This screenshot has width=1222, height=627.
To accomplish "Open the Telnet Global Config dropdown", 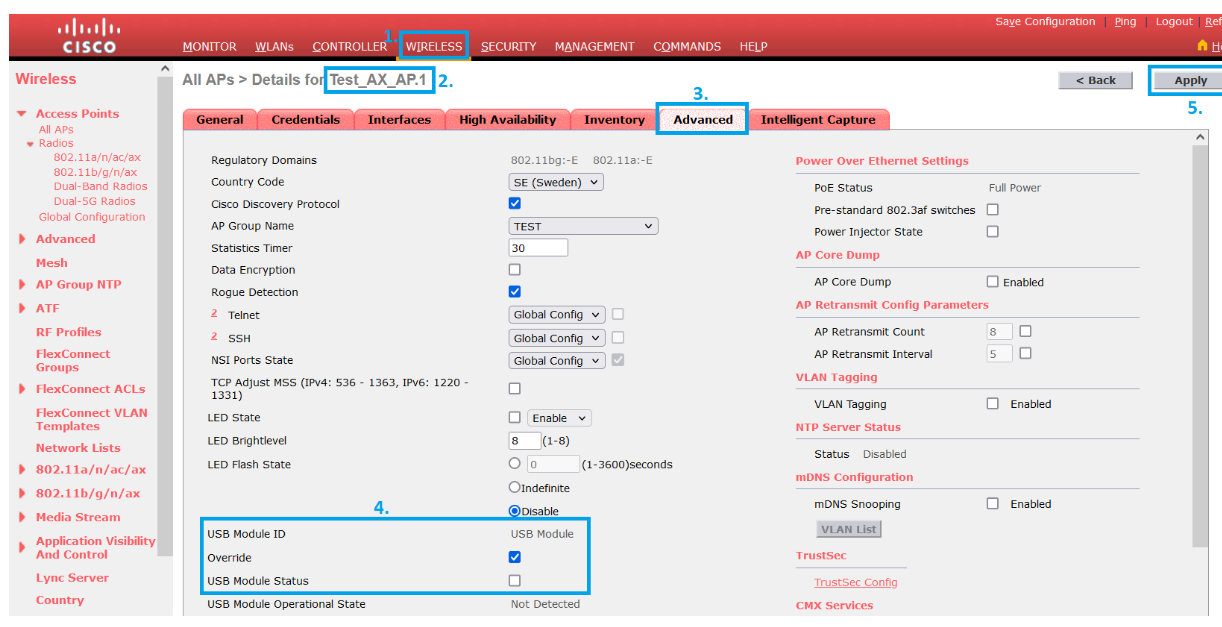I will (x=557, y=314).
